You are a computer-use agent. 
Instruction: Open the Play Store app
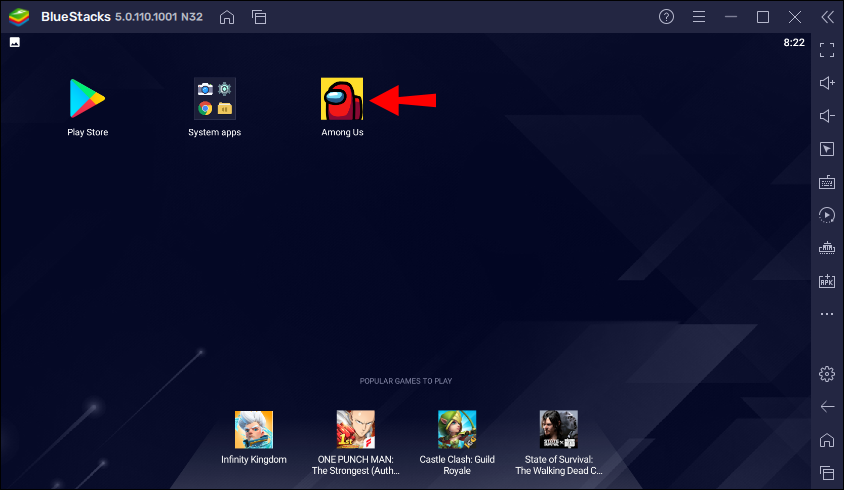87,99
